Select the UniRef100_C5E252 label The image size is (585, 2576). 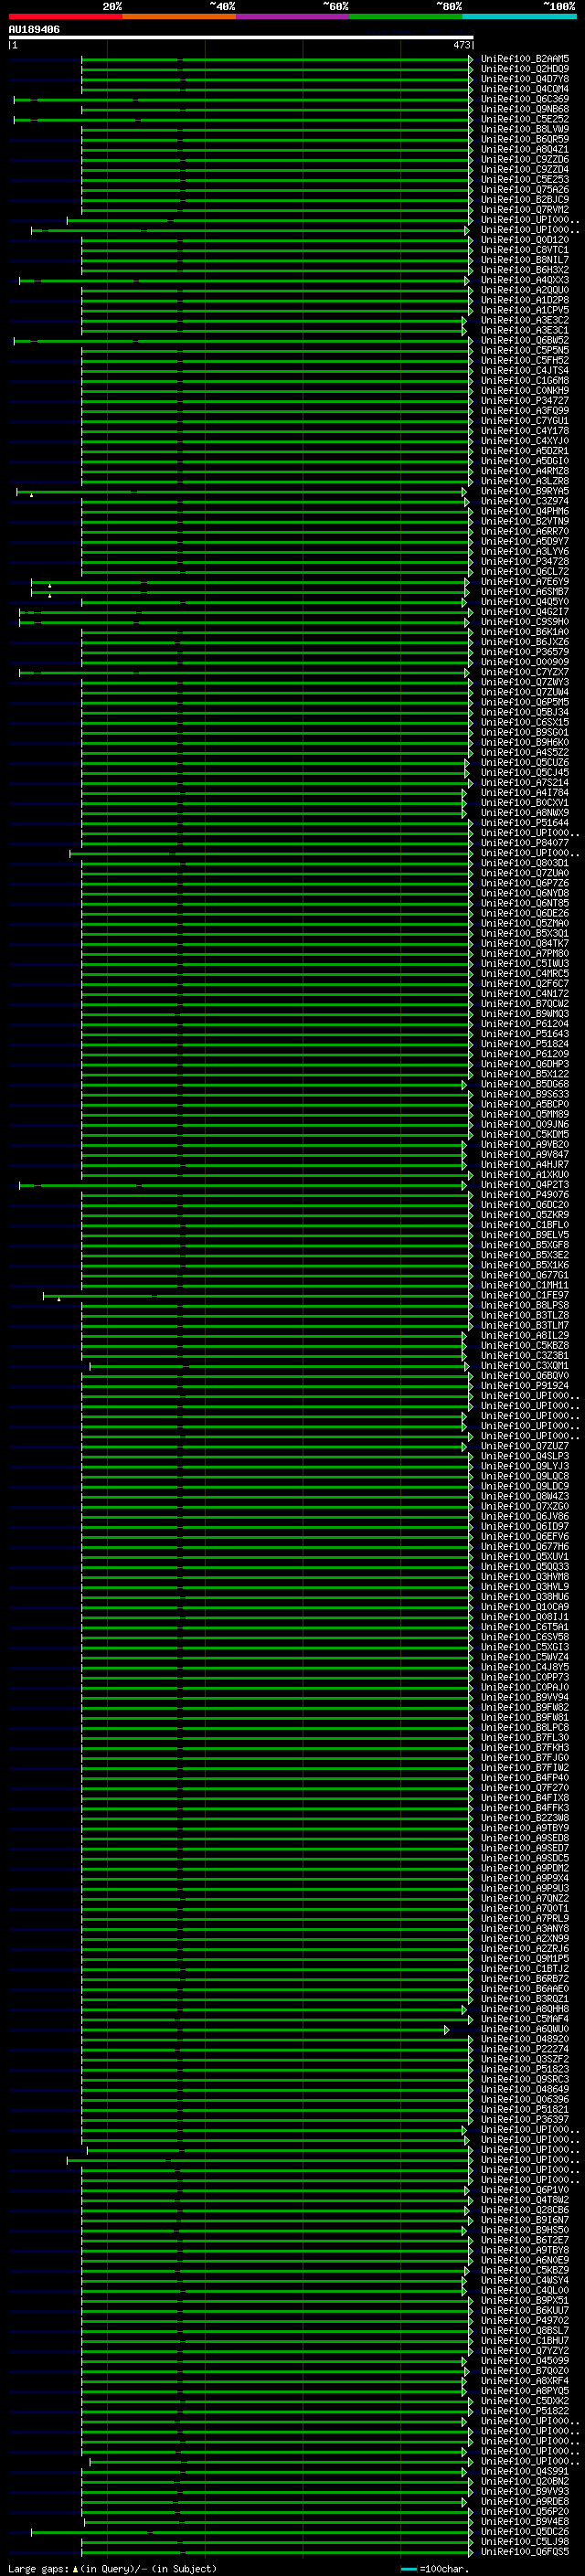pos(525,119)
